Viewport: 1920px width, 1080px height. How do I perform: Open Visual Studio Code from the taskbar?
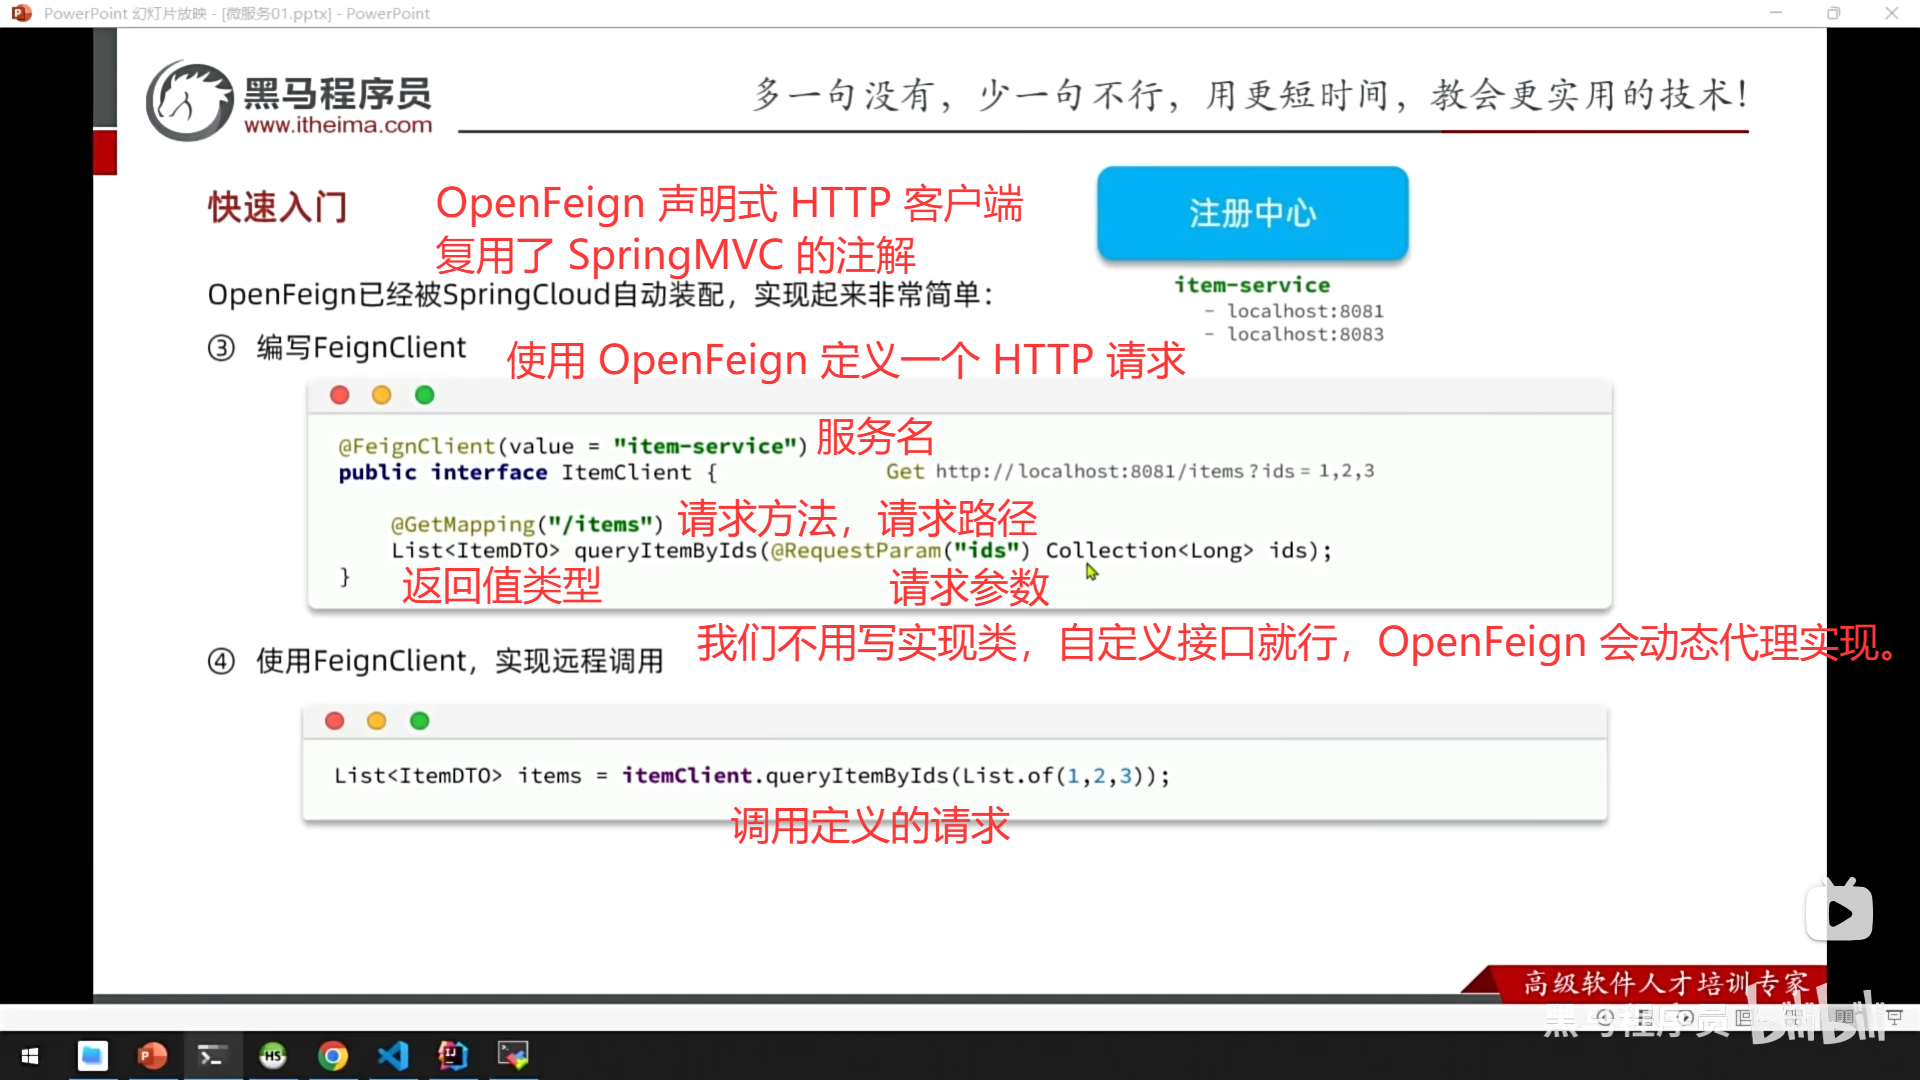[393, 1055]
